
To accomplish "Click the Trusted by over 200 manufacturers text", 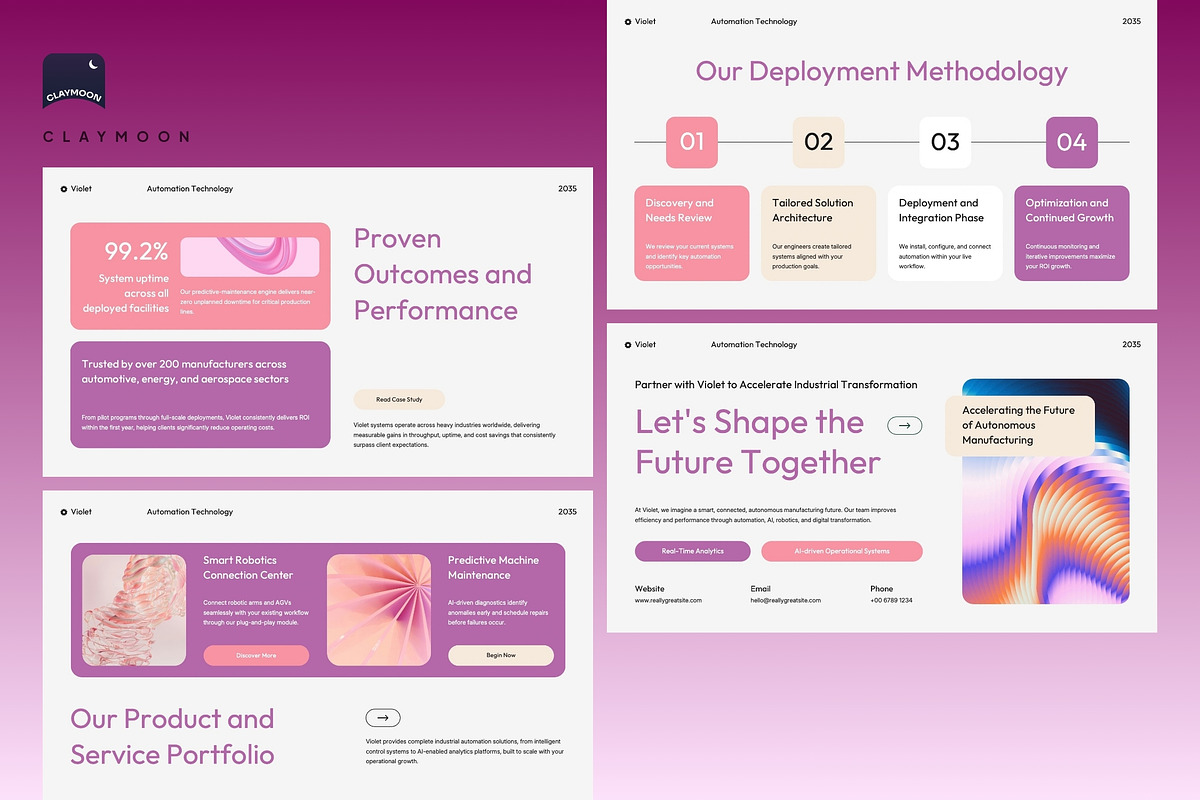I will pyautogui.click(x=185, y=372).
